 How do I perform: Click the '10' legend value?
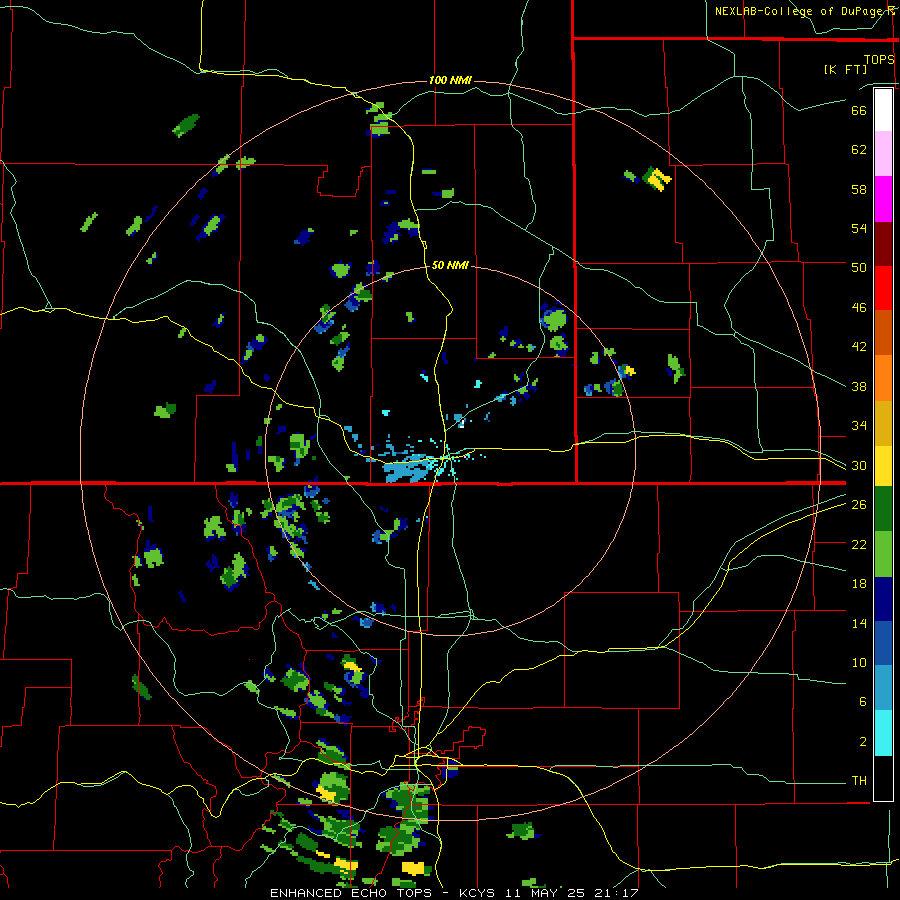859,662
